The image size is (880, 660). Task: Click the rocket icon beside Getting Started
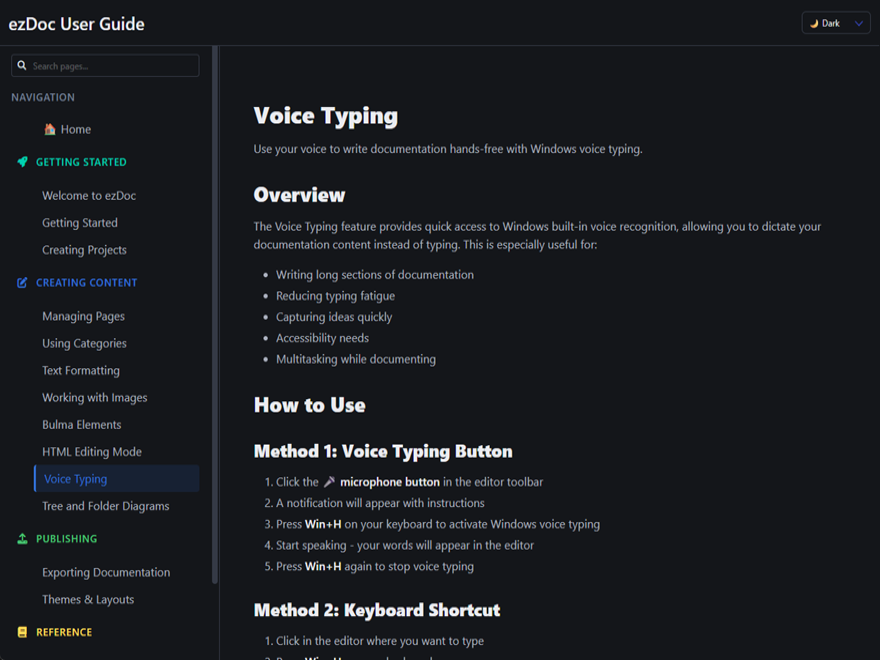pos(22,162)
